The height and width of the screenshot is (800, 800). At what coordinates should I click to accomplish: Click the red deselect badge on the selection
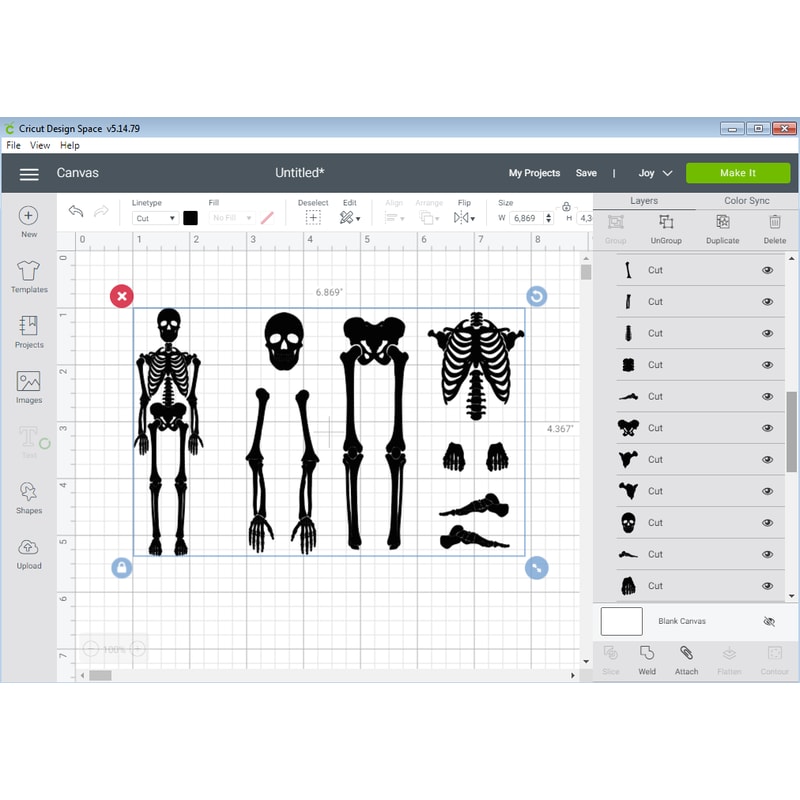(121, 296)
